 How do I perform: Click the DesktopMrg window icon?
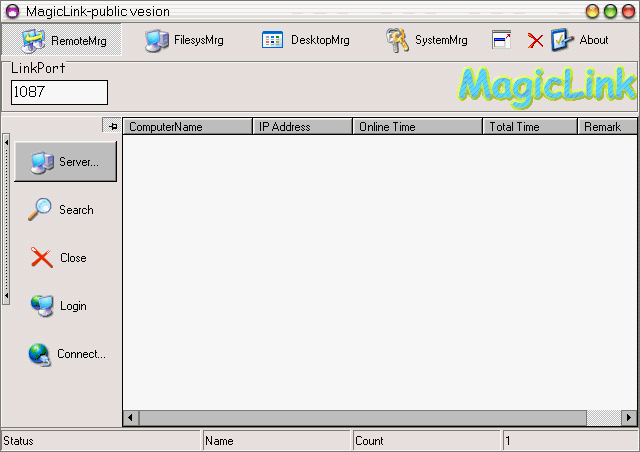(273, 40)
